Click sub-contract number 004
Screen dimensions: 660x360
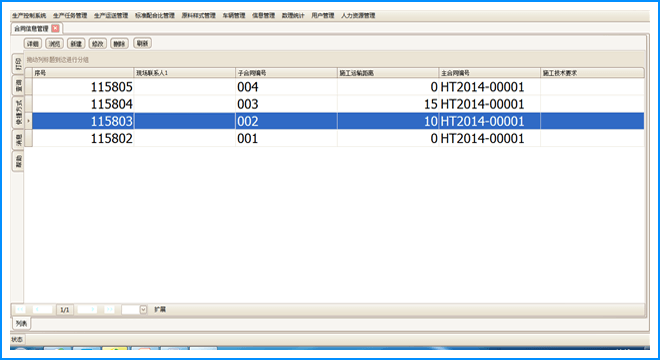(x=286, y=87)
